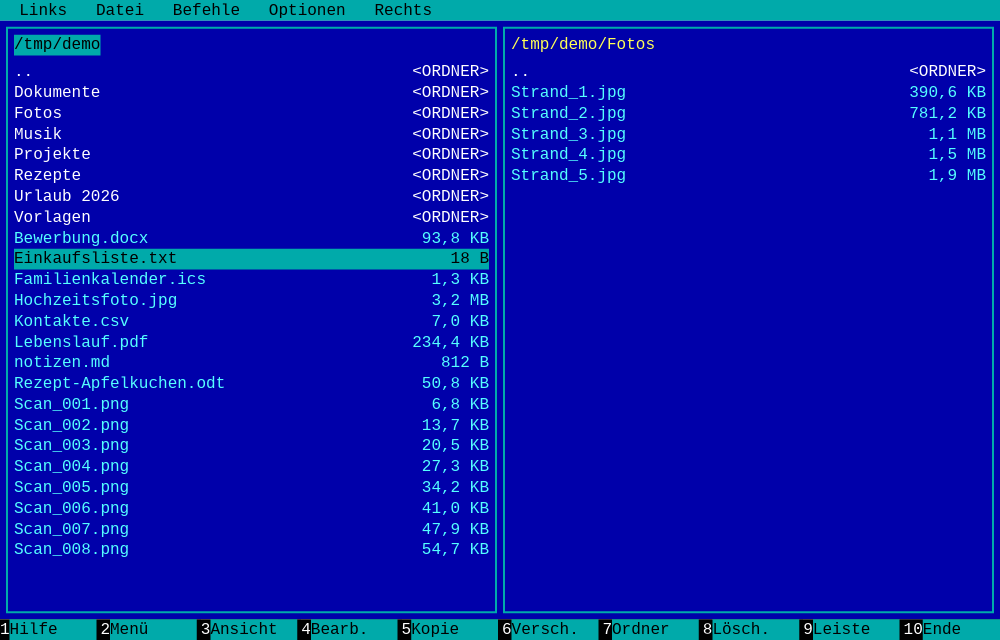This screenshot has height=640, width=1000.
Task: Select the highlighted Einkaufsliste.txt file
Action: point(251,258)
